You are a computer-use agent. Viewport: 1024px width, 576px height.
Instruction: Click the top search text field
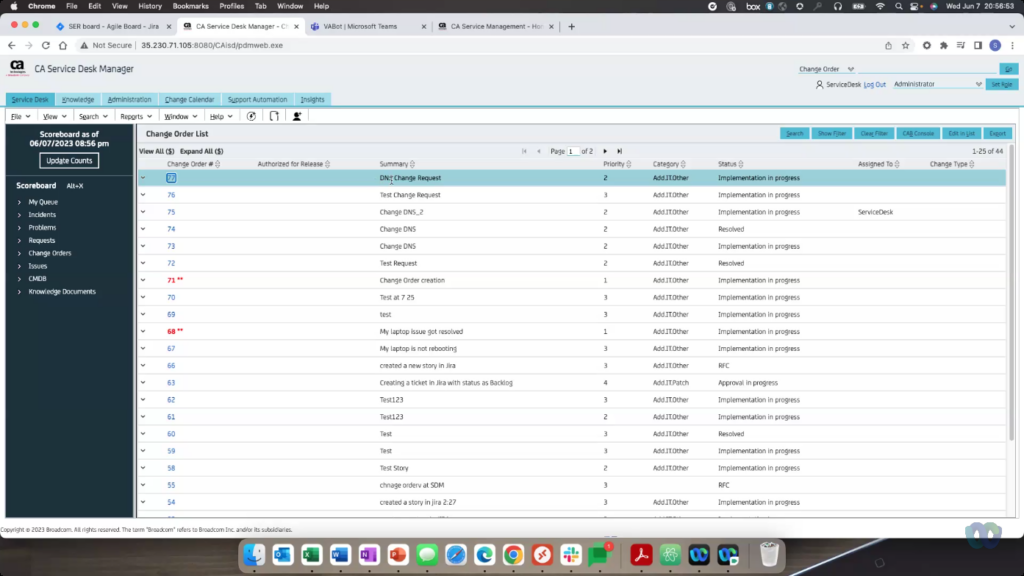coord(927,69)
